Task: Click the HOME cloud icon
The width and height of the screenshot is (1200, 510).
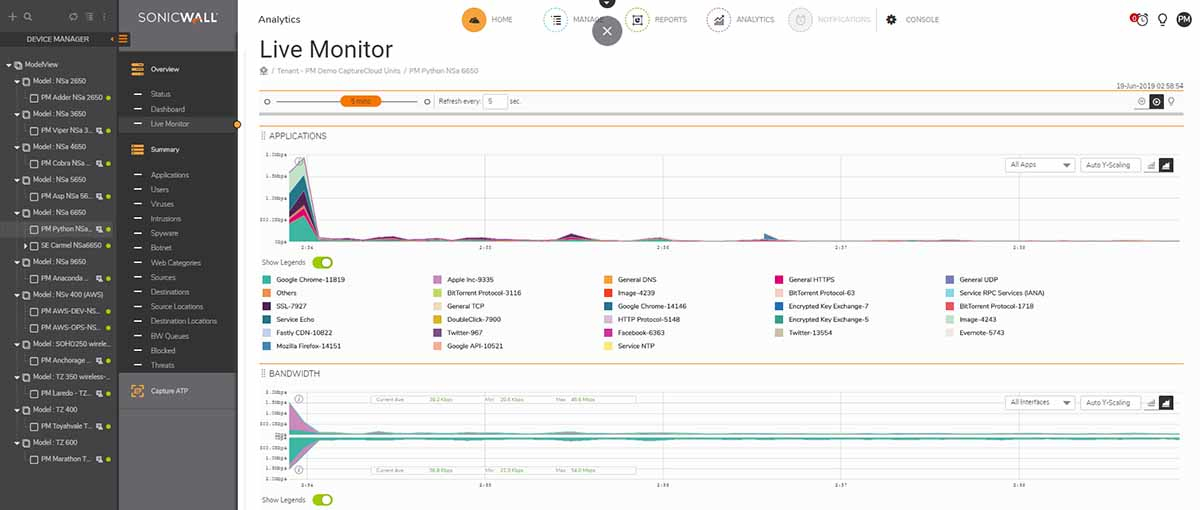Action: tap(474, 20)
